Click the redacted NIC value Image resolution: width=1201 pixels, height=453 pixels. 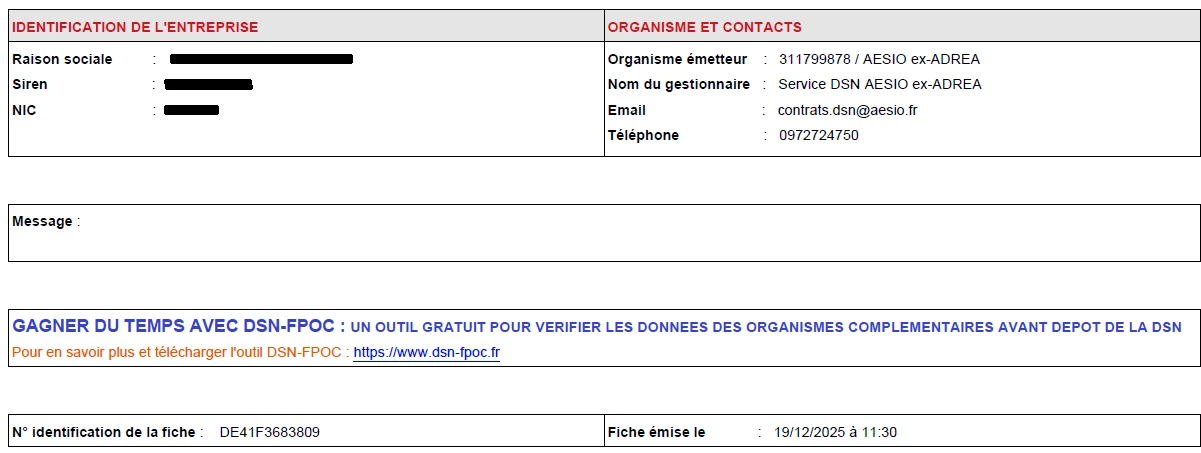[x=191, y=110]
